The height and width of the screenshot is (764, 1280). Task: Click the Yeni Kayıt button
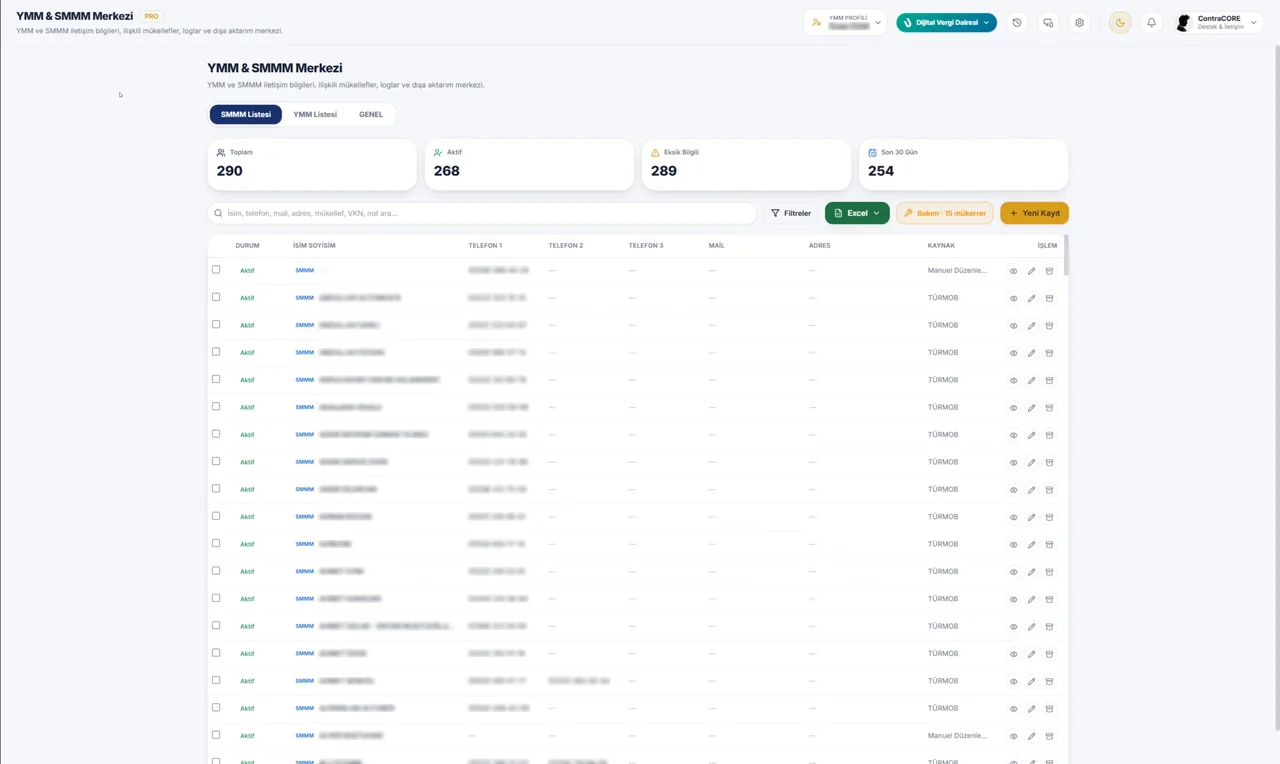pyautogui.click(x=1034, y=213)
